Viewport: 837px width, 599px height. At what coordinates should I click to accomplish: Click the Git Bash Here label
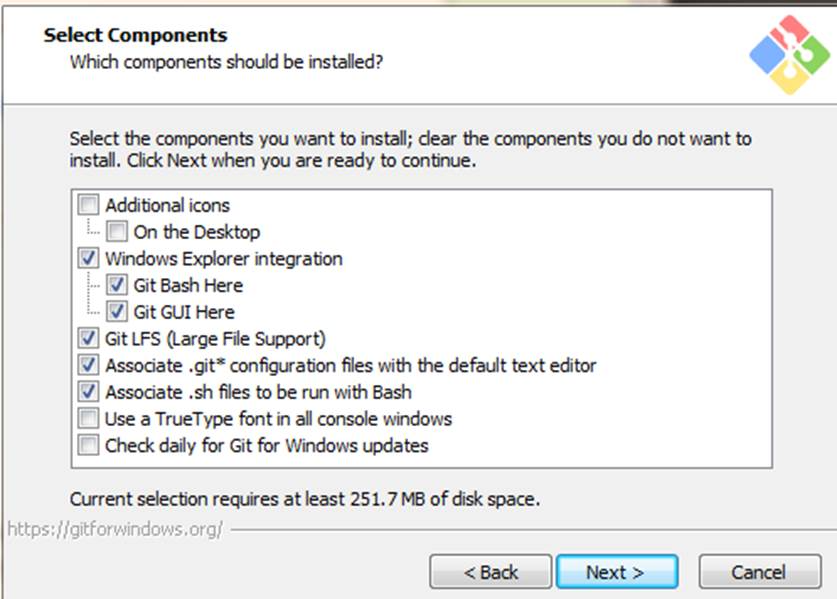point(188,285)
